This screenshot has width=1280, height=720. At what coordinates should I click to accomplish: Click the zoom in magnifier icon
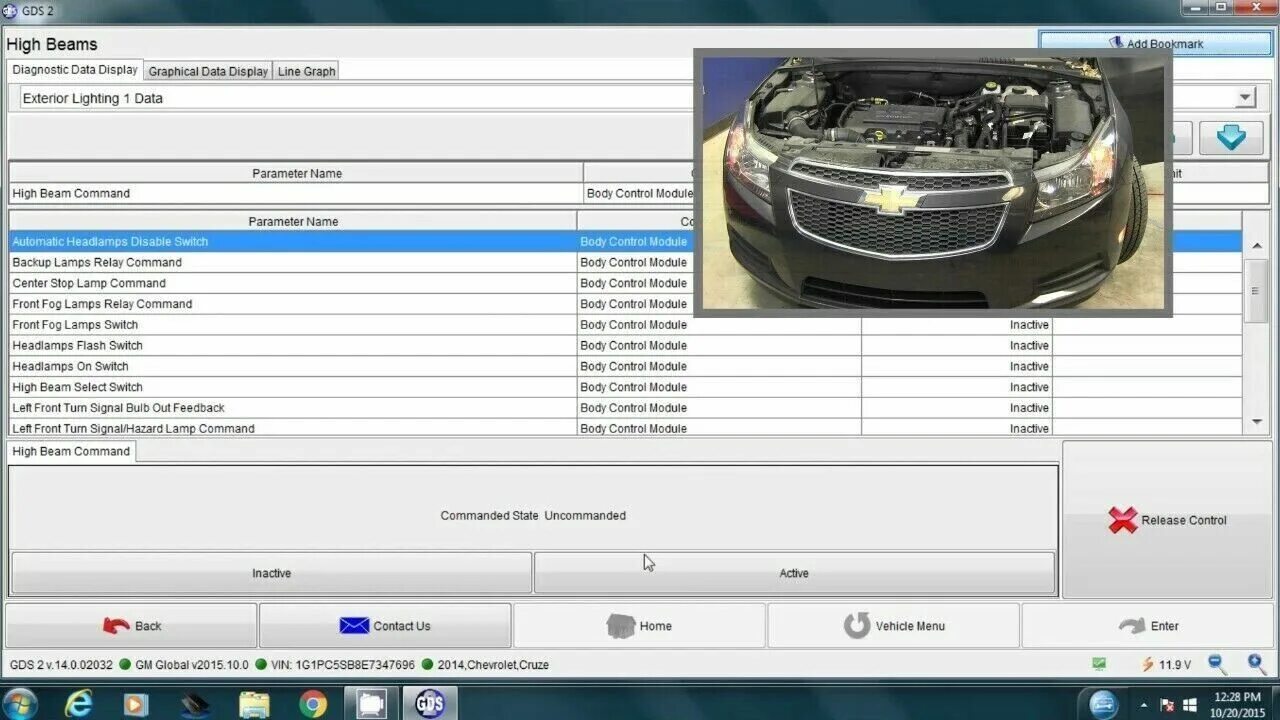1257,664
